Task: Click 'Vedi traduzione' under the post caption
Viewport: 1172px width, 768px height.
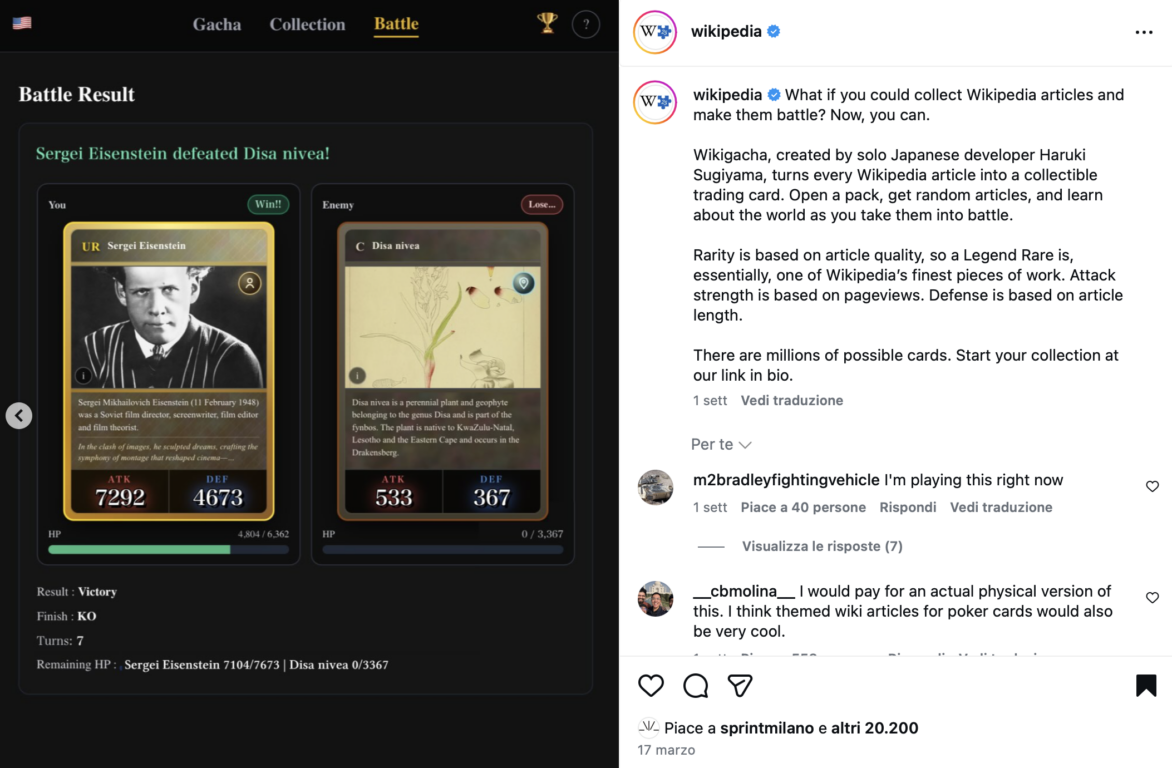Action: pos(792,400)
